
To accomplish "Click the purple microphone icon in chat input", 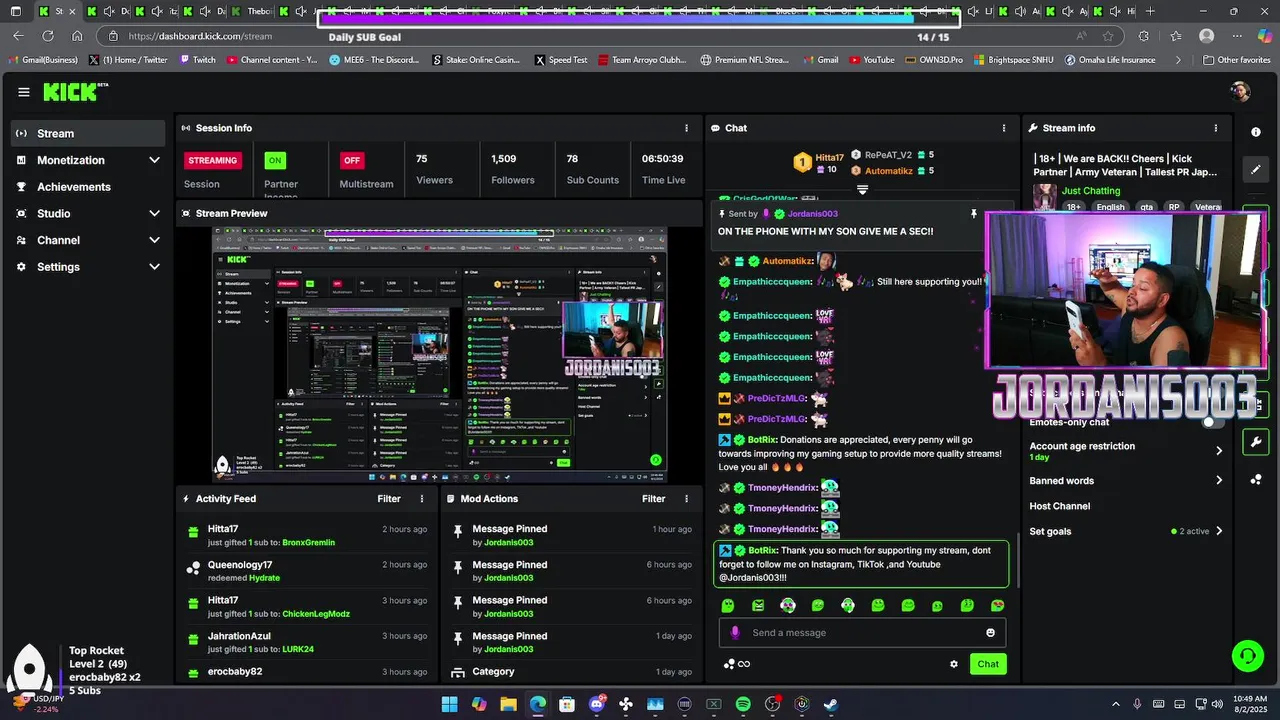I will 735,633.
